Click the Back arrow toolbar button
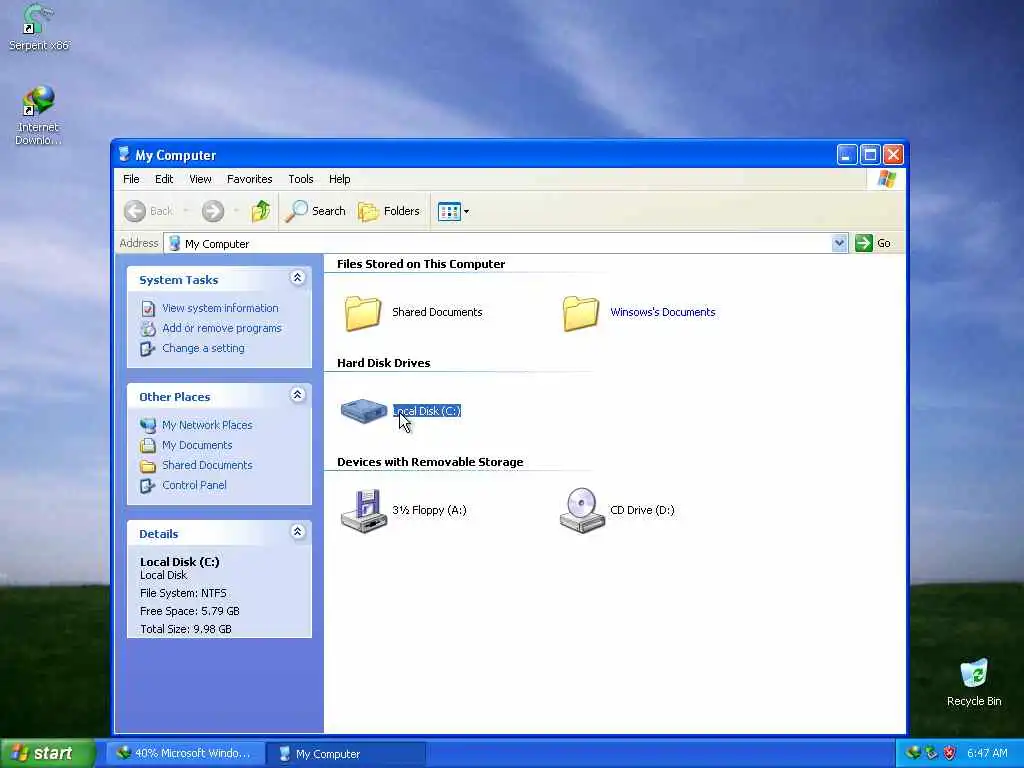Screen dimensions: 1024x768 click(x=148, y=211)
